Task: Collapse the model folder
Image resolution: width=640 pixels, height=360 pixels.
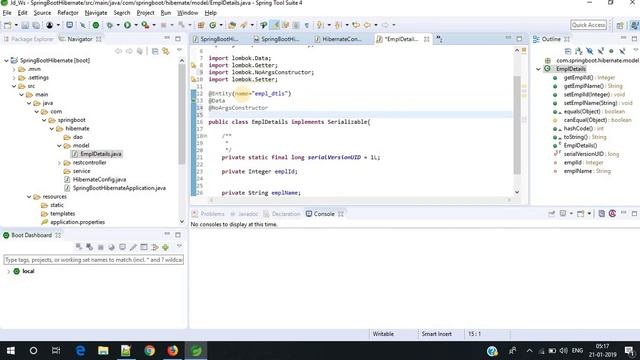Action: tap(60, 146)
